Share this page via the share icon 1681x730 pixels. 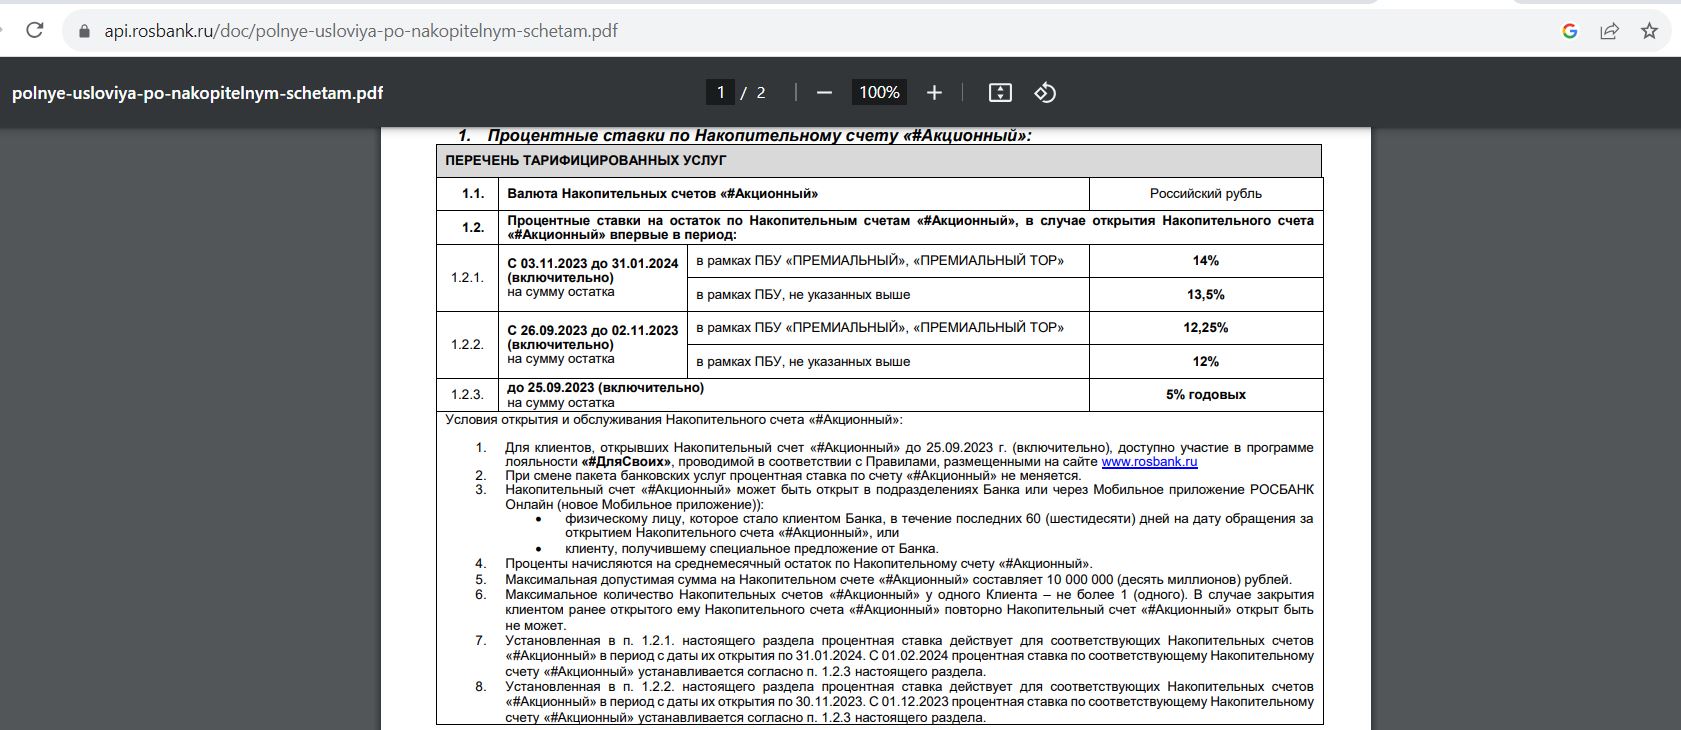tap(1610, 31)
